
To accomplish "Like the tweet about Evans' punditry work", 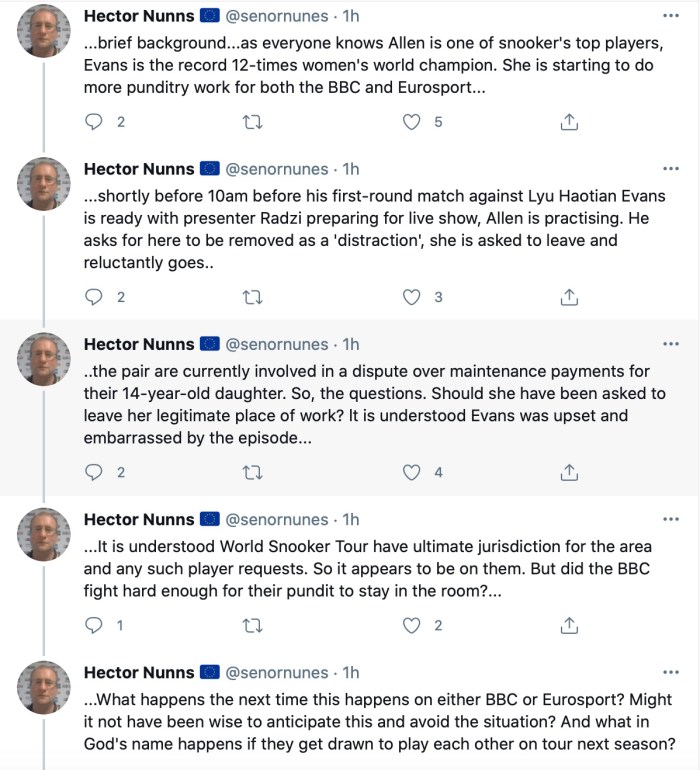I will pos(411,122).
